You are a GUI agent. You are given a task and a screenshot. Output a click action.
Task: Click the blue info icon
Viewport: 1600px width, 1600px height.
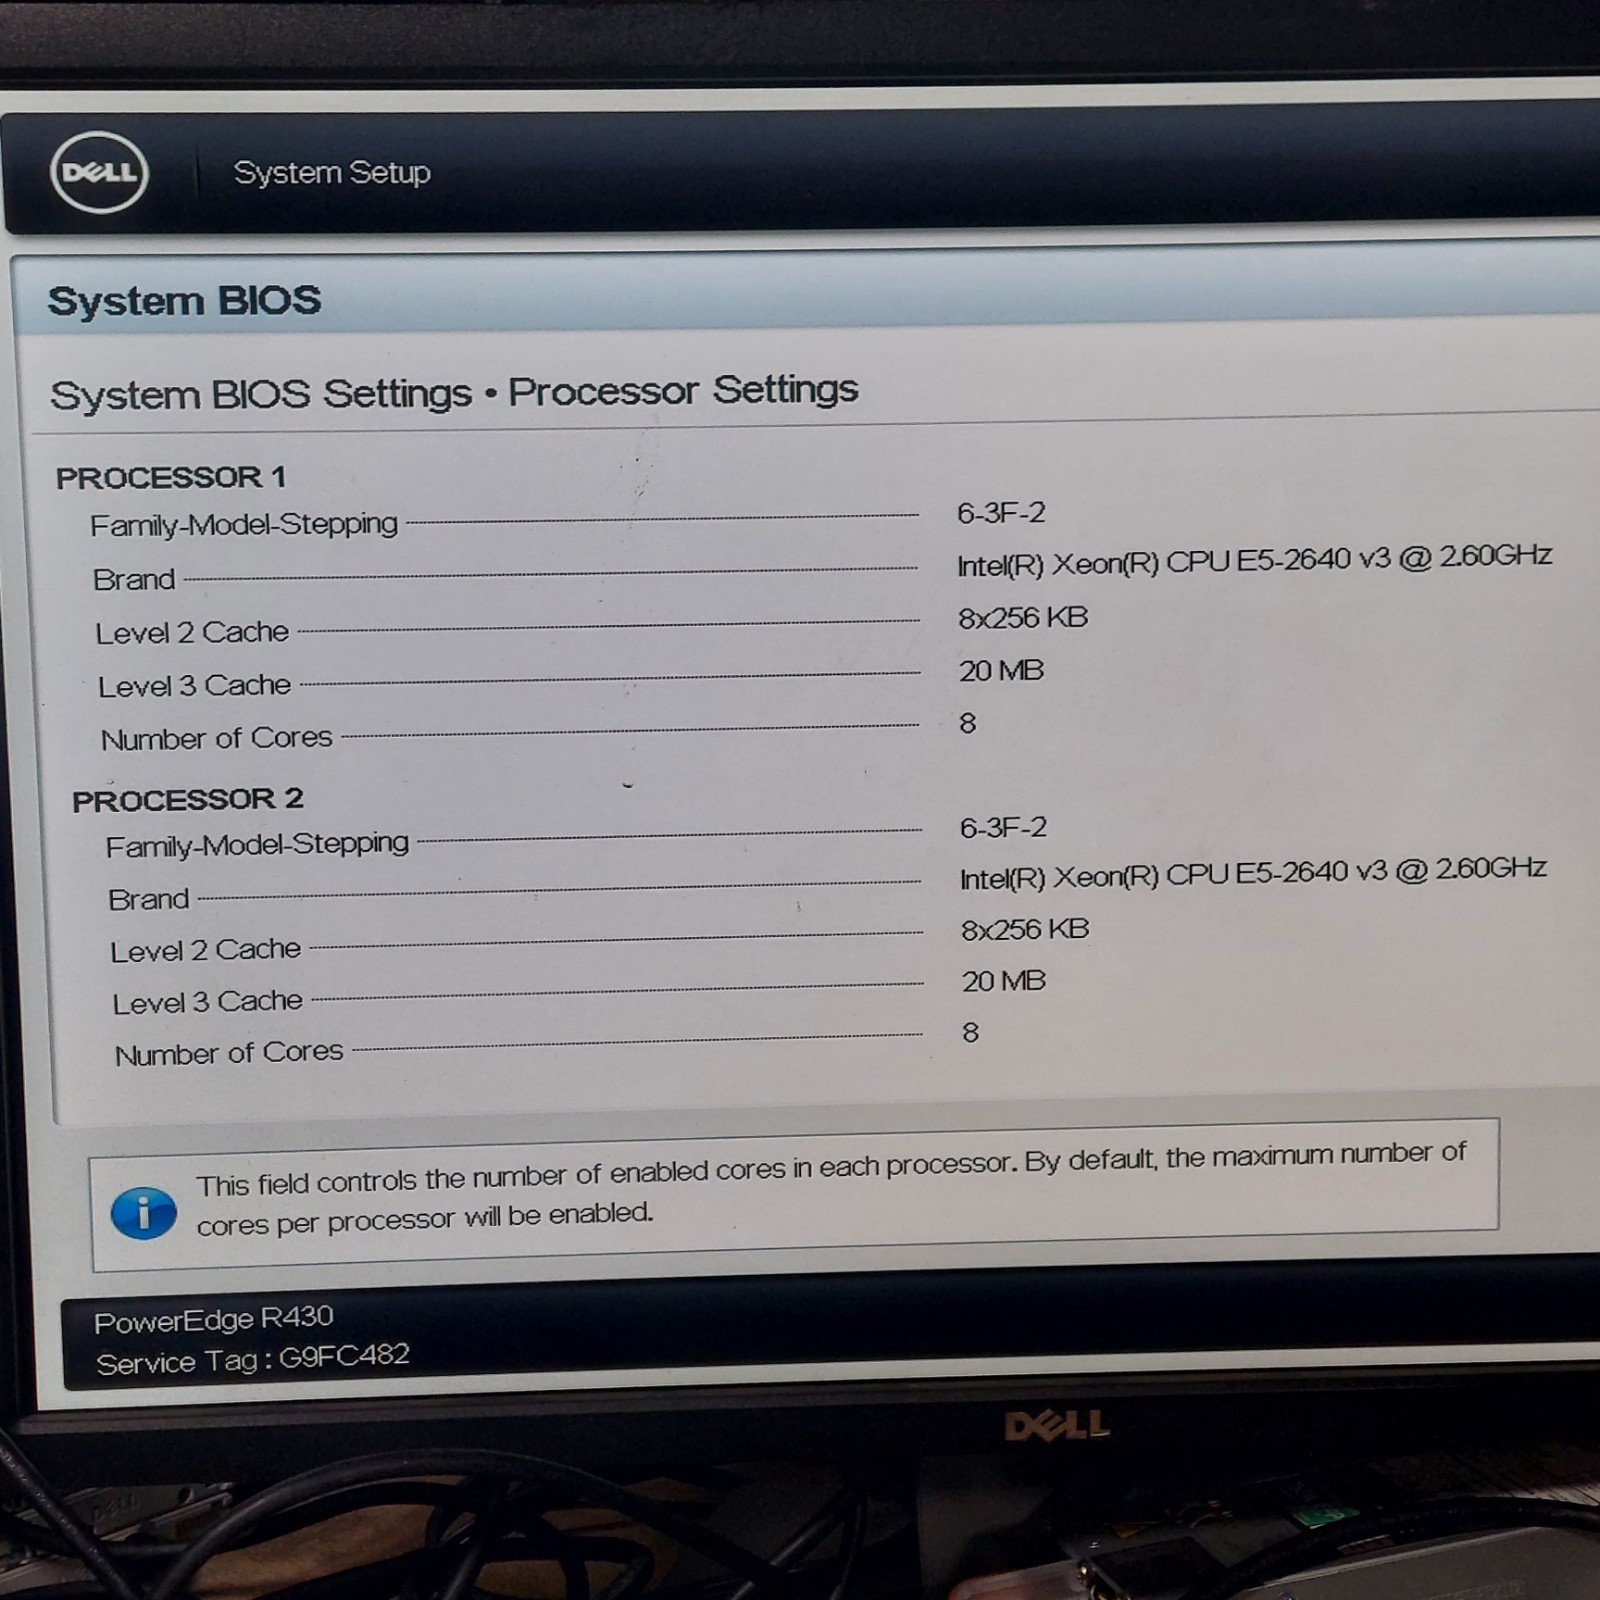144,1213
